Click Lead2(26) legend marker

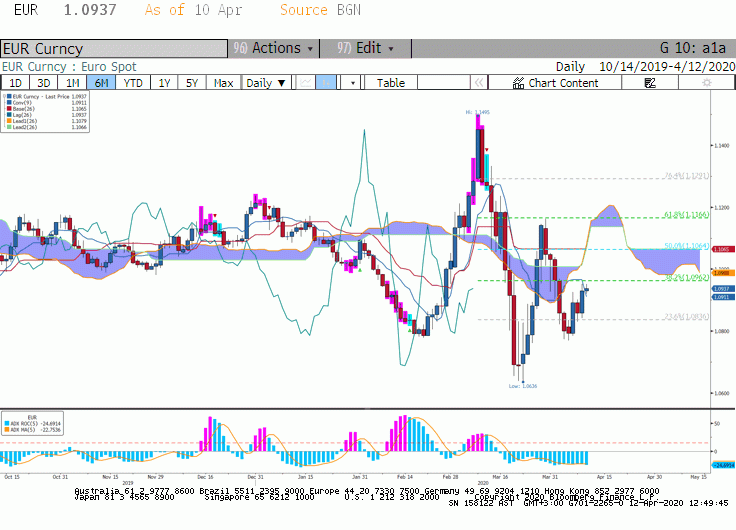(9, 127)
